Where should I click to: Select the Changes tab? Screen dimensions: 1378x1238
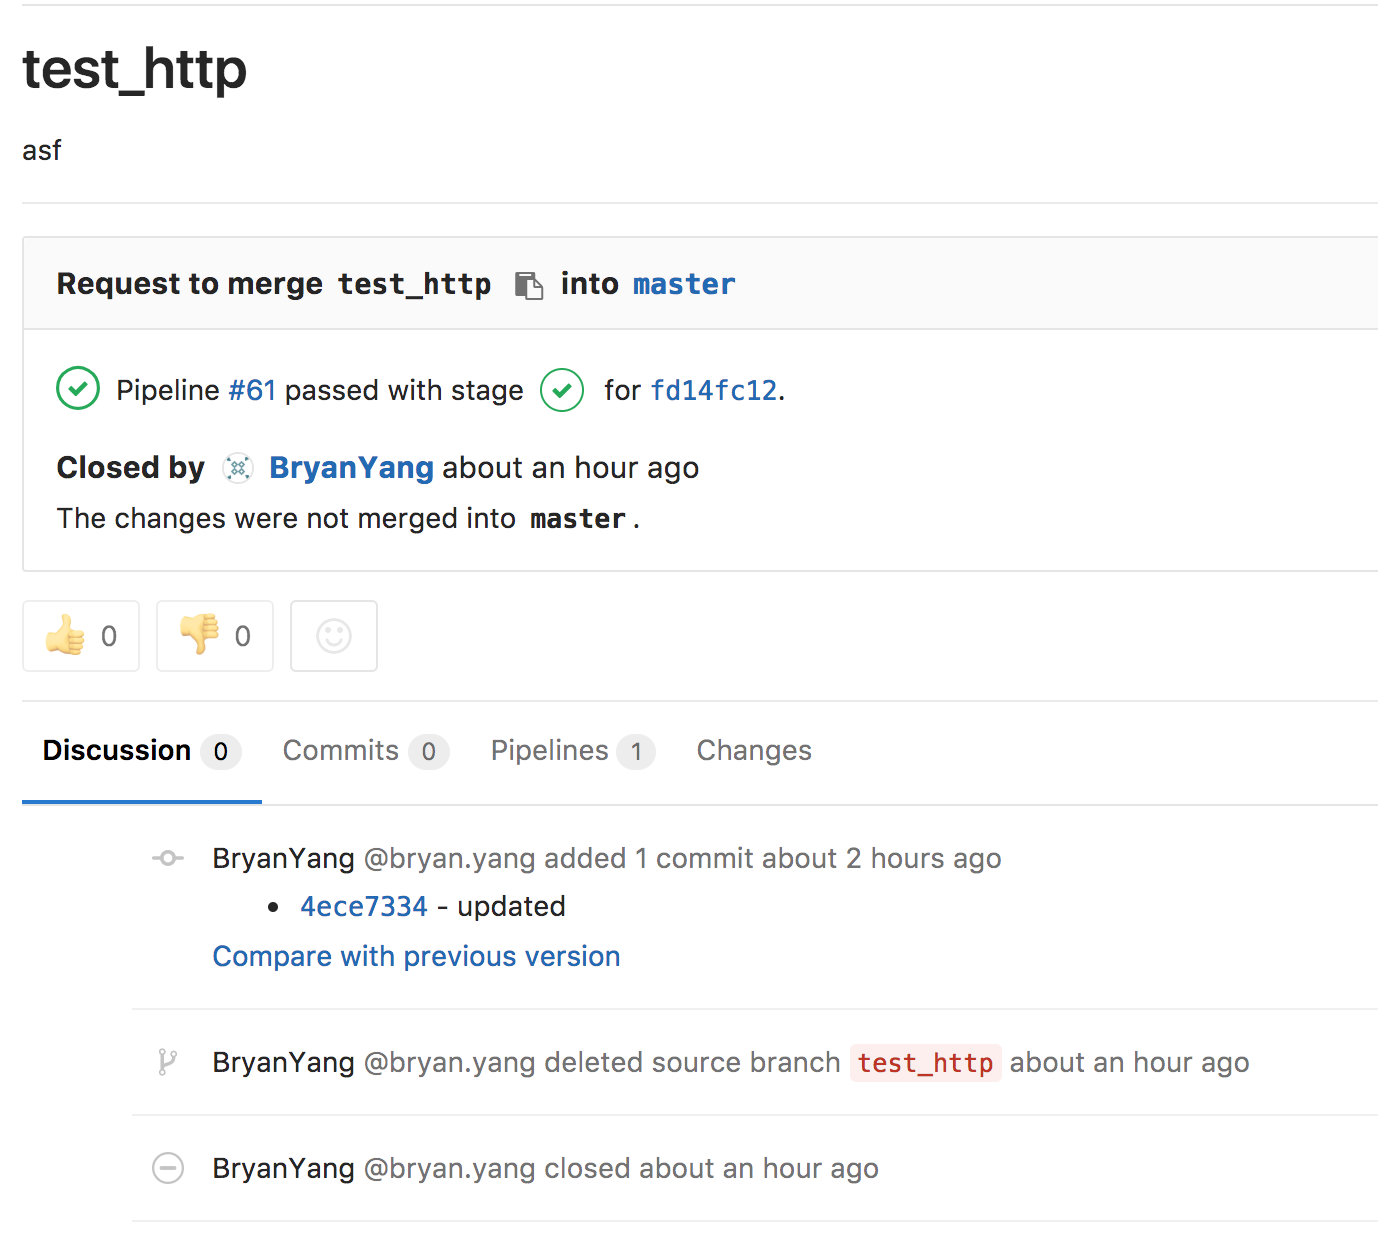tap(754, 751)
